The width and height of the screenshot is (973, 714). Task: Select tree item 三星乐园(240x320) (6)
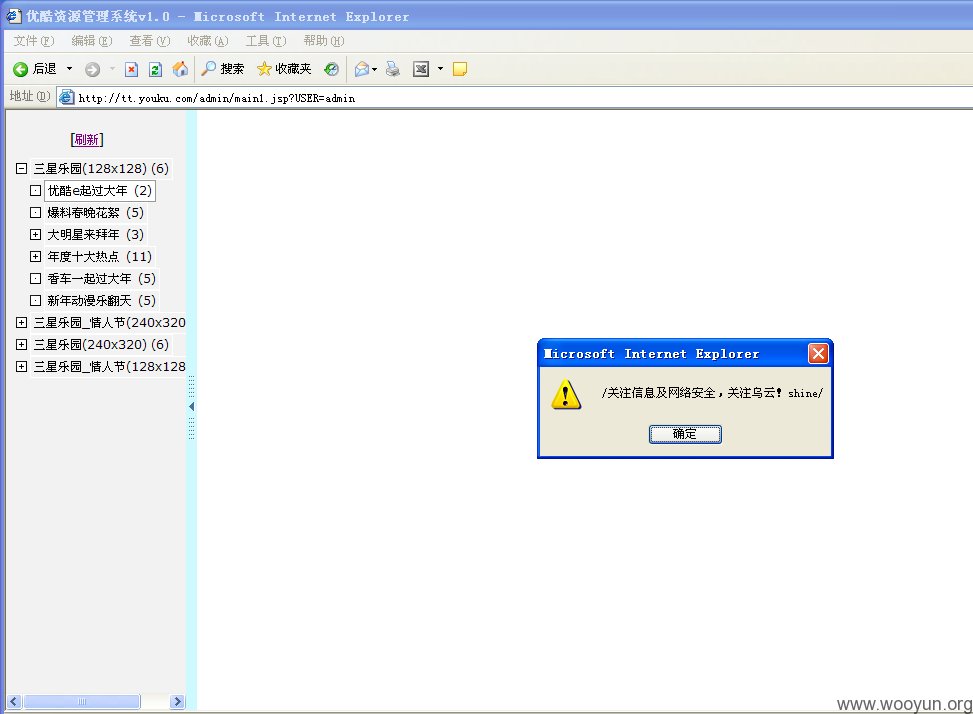(x=101, y=345)
